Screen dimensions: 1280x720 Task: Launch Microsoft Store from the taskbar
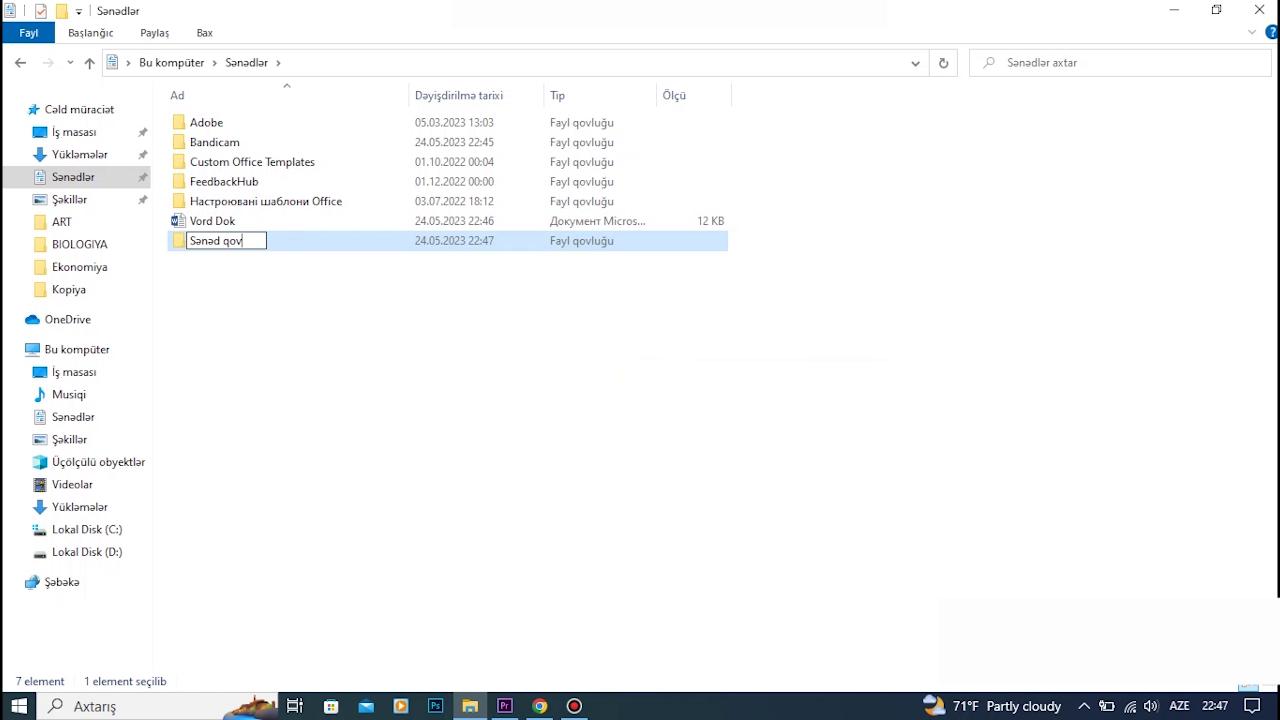pos(331,706)
